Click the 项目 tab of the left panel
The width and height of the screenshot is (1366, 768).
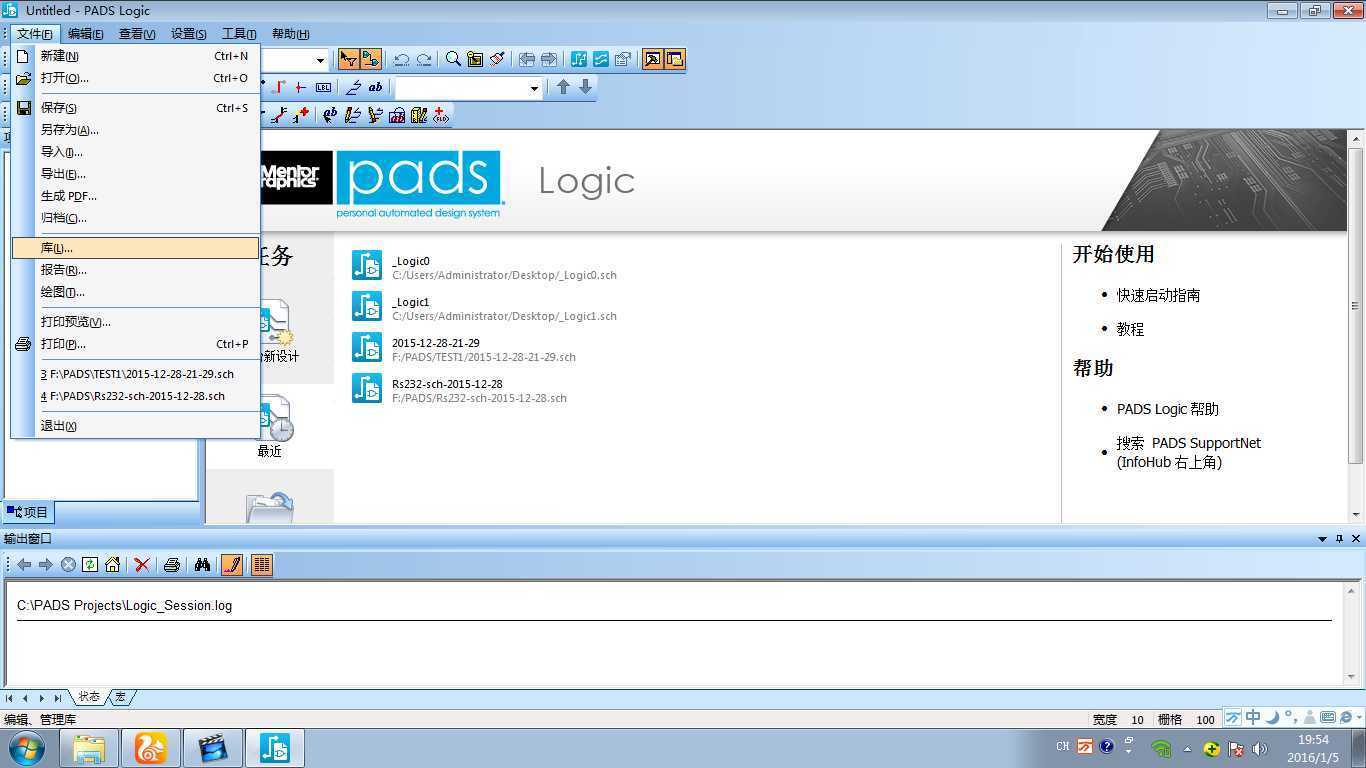click(29, 512)
